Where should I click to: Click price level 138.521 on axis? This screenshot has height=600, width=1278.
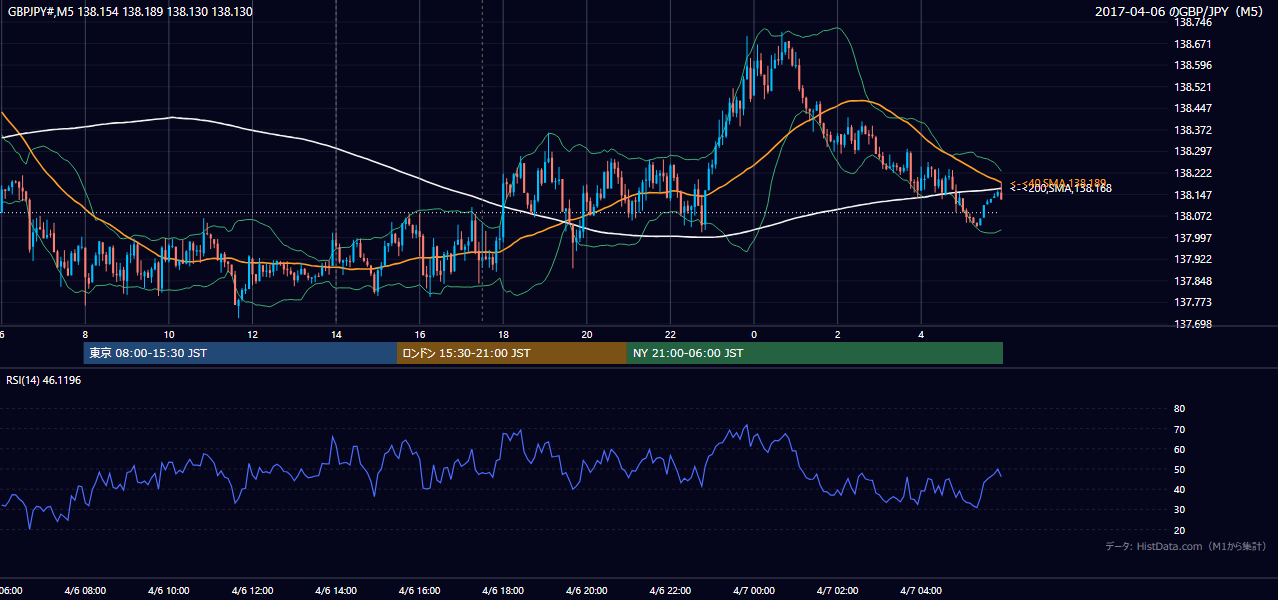1193,87
